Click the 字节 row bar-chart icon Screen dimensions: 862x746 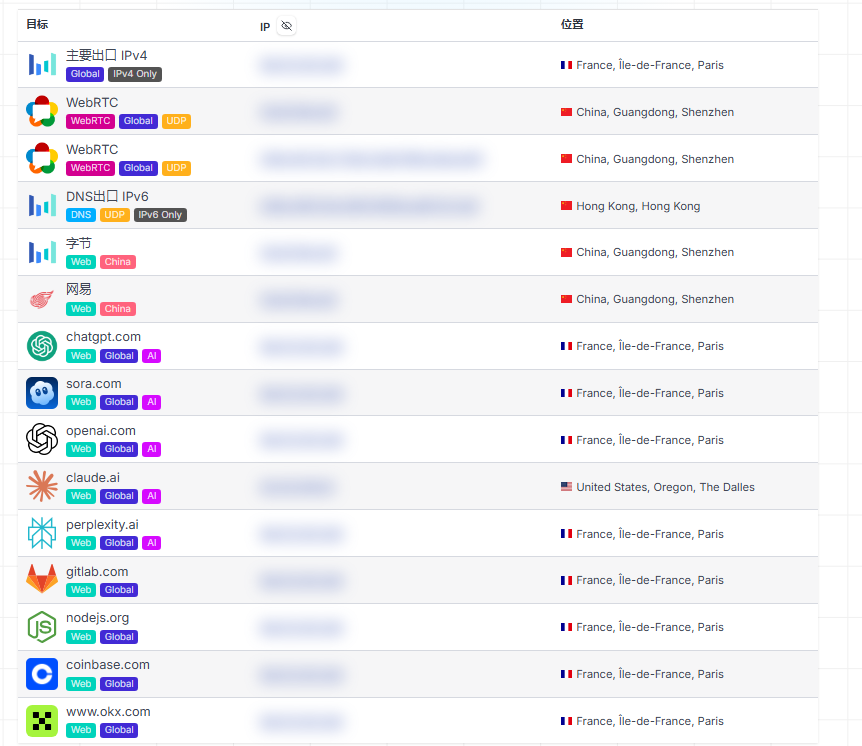(42, 252)
